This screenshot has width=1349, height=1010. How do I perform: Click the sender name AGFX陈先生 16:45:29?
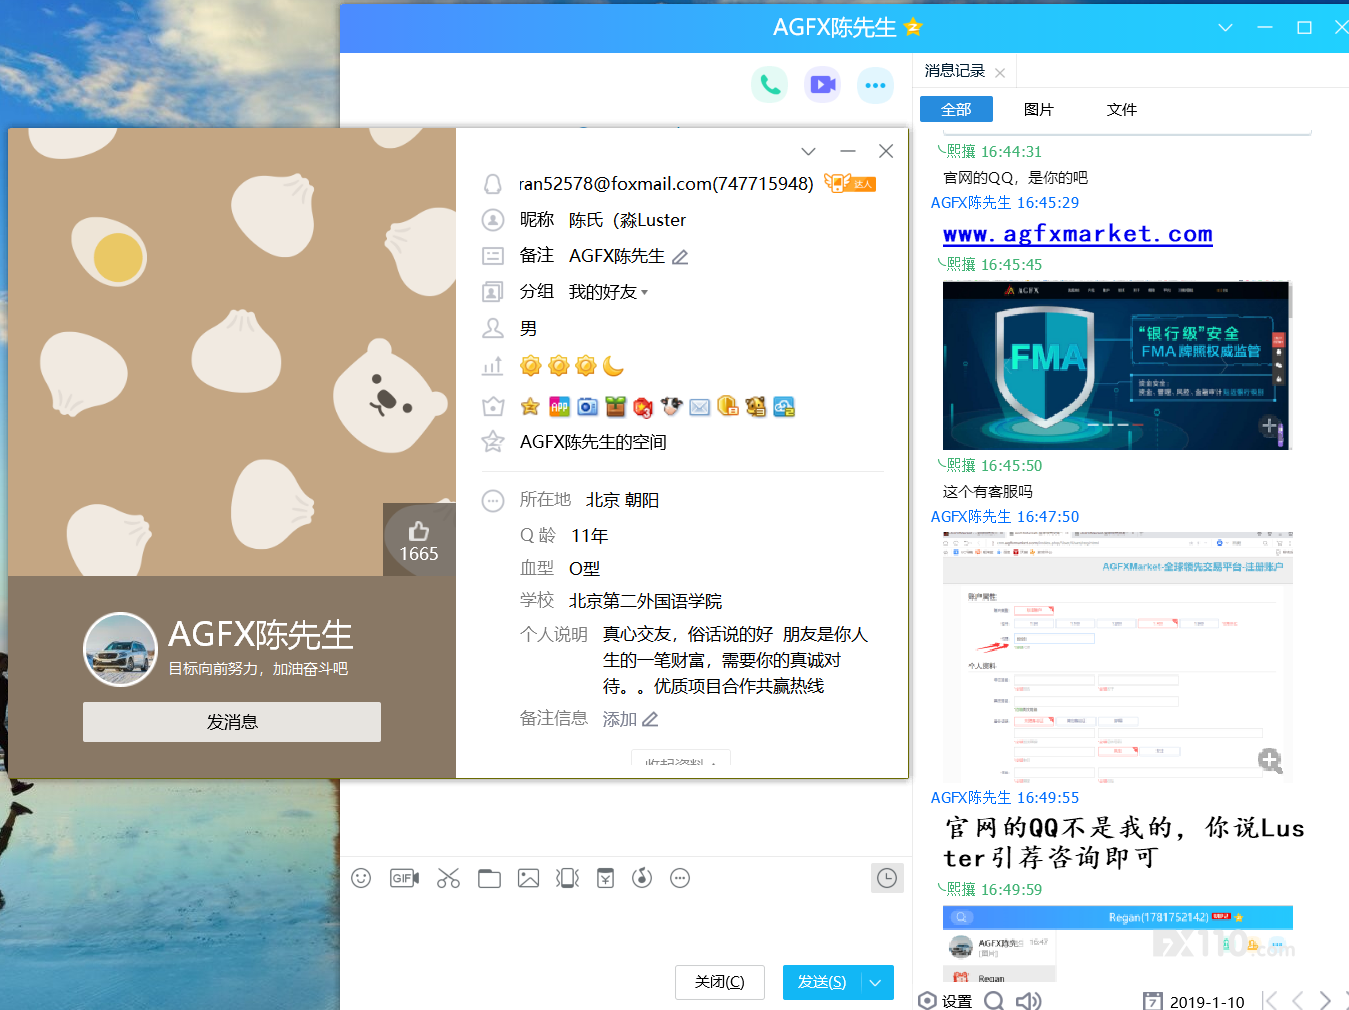(x=1005, y=203)
